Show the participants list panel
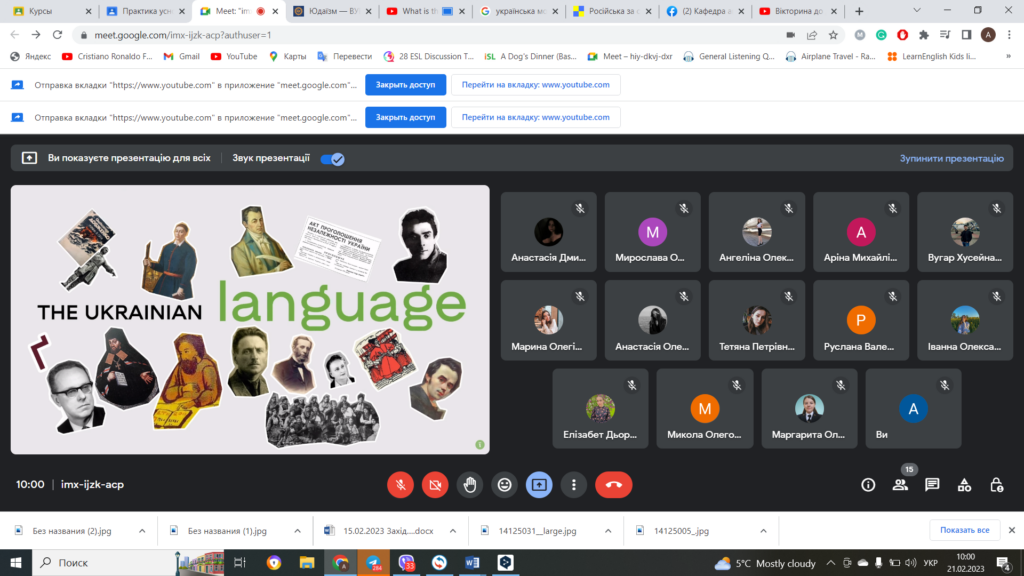Viewport: 1024px width, 576px height. 900,485
